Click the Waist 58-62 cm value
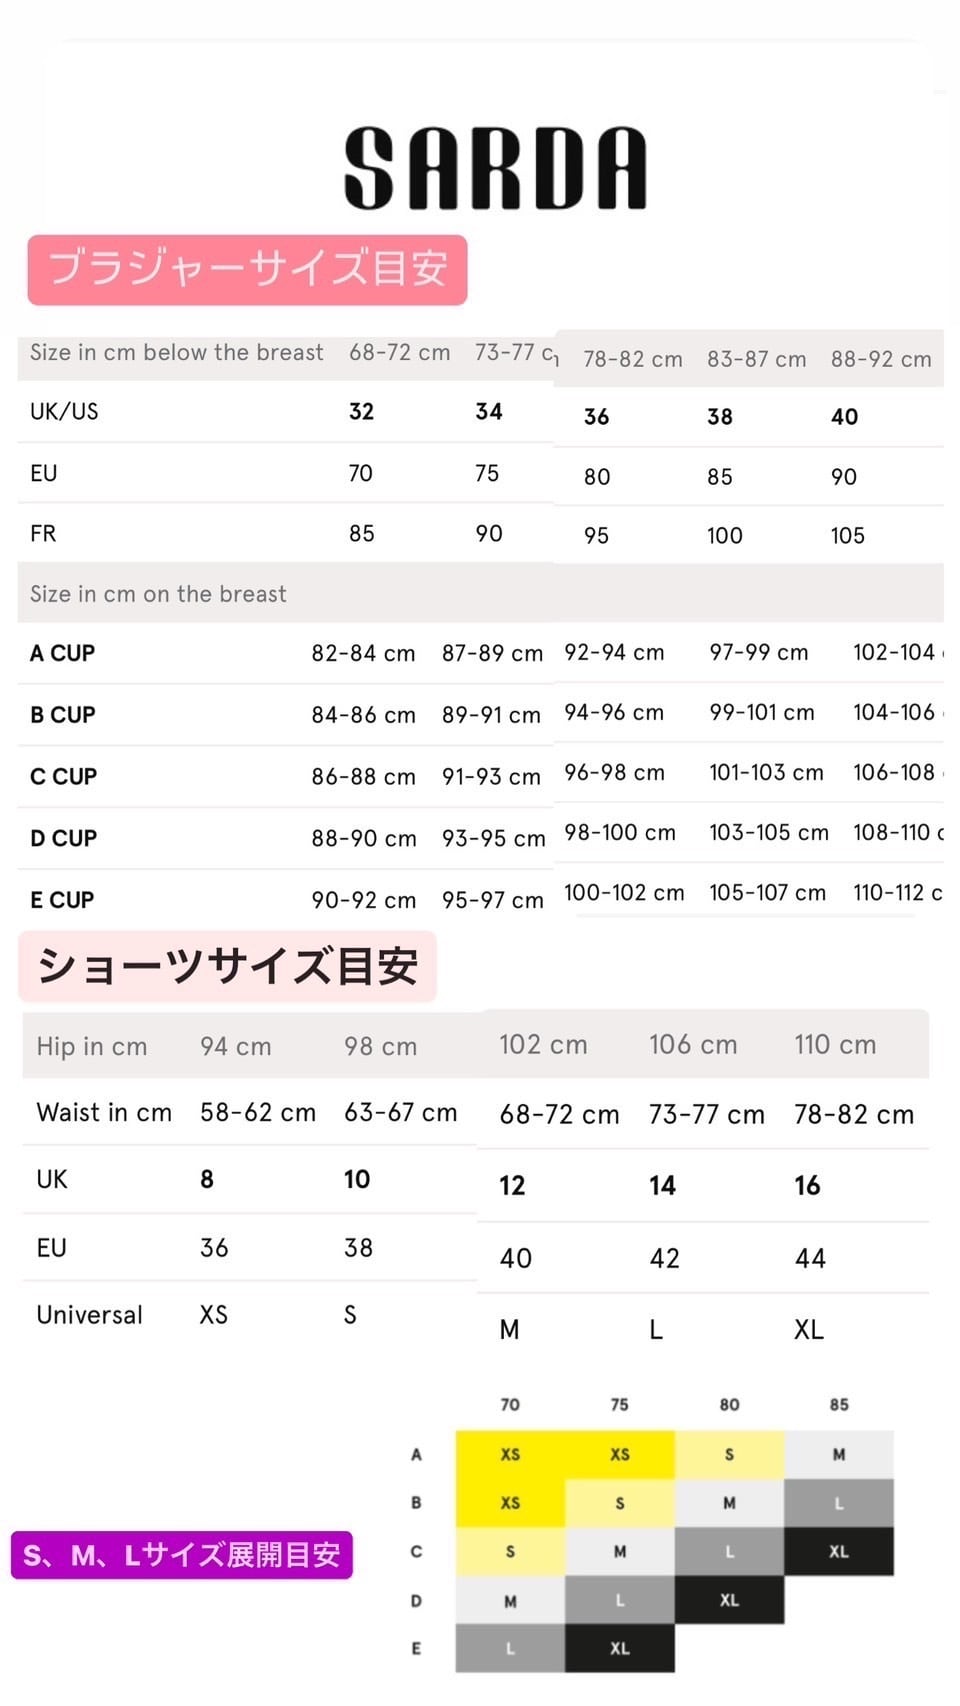 tap(257, 1112)
